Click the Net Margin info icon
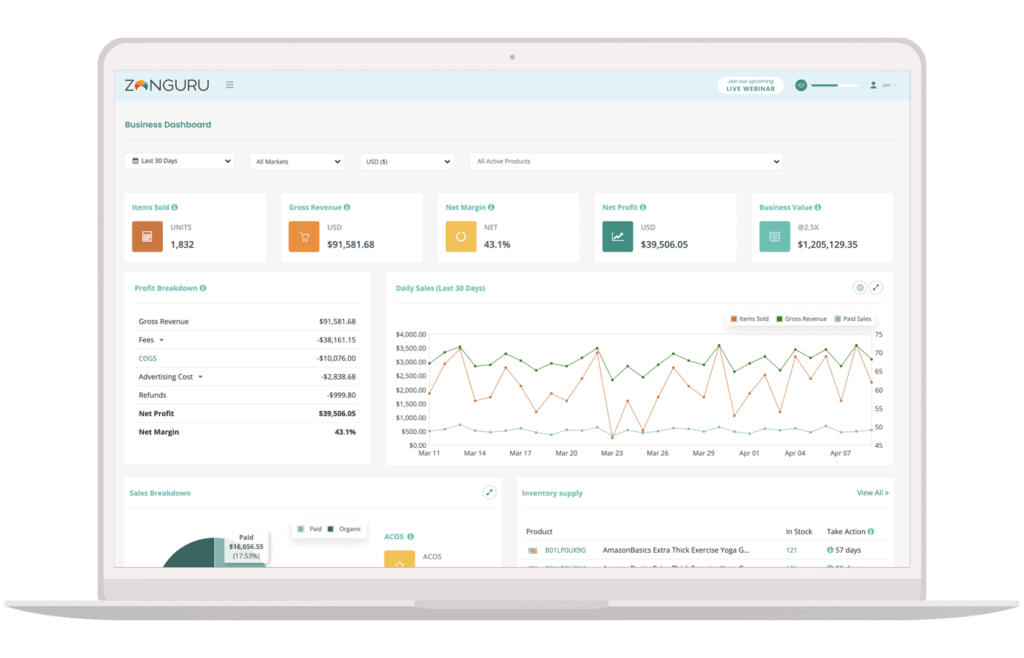The width and height of the screenshot is (1024, 658). (491, 208)
